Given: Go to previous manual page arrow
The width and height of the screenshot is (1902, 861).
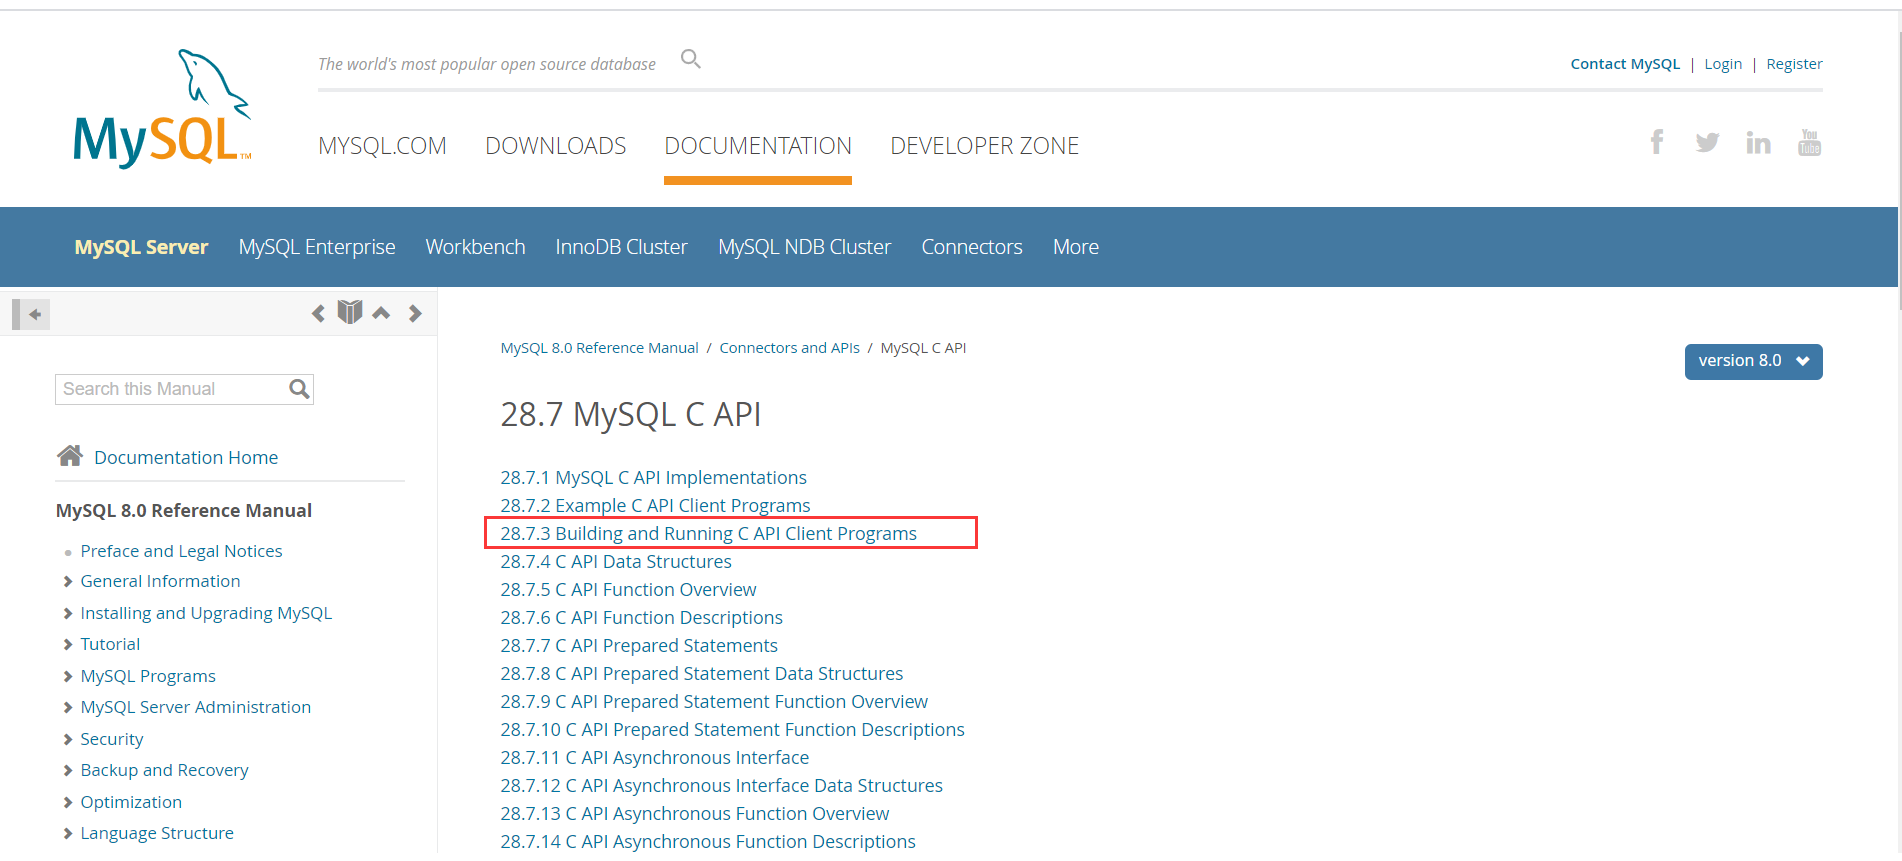Looking at the screenshot, I should pyautogui.click(x=318, y=313).
